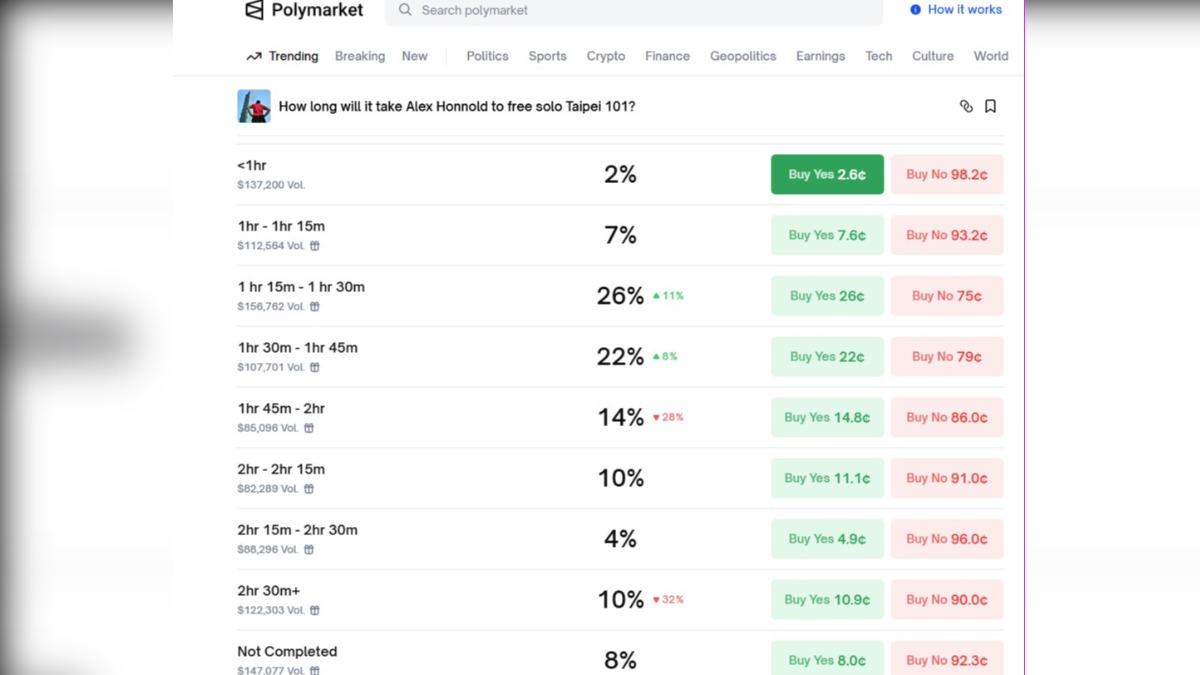Click the How it works info icon

915,9
